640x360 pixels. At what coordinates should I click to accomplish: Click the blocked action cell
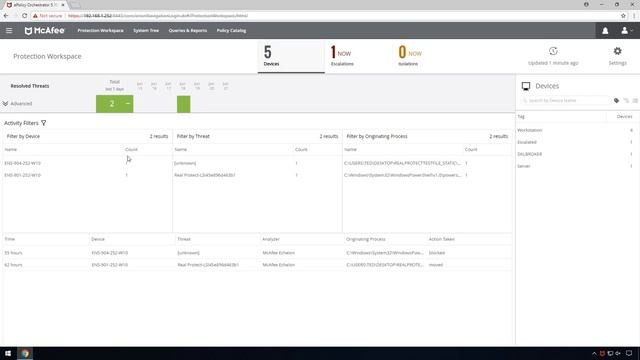[437, 253]
